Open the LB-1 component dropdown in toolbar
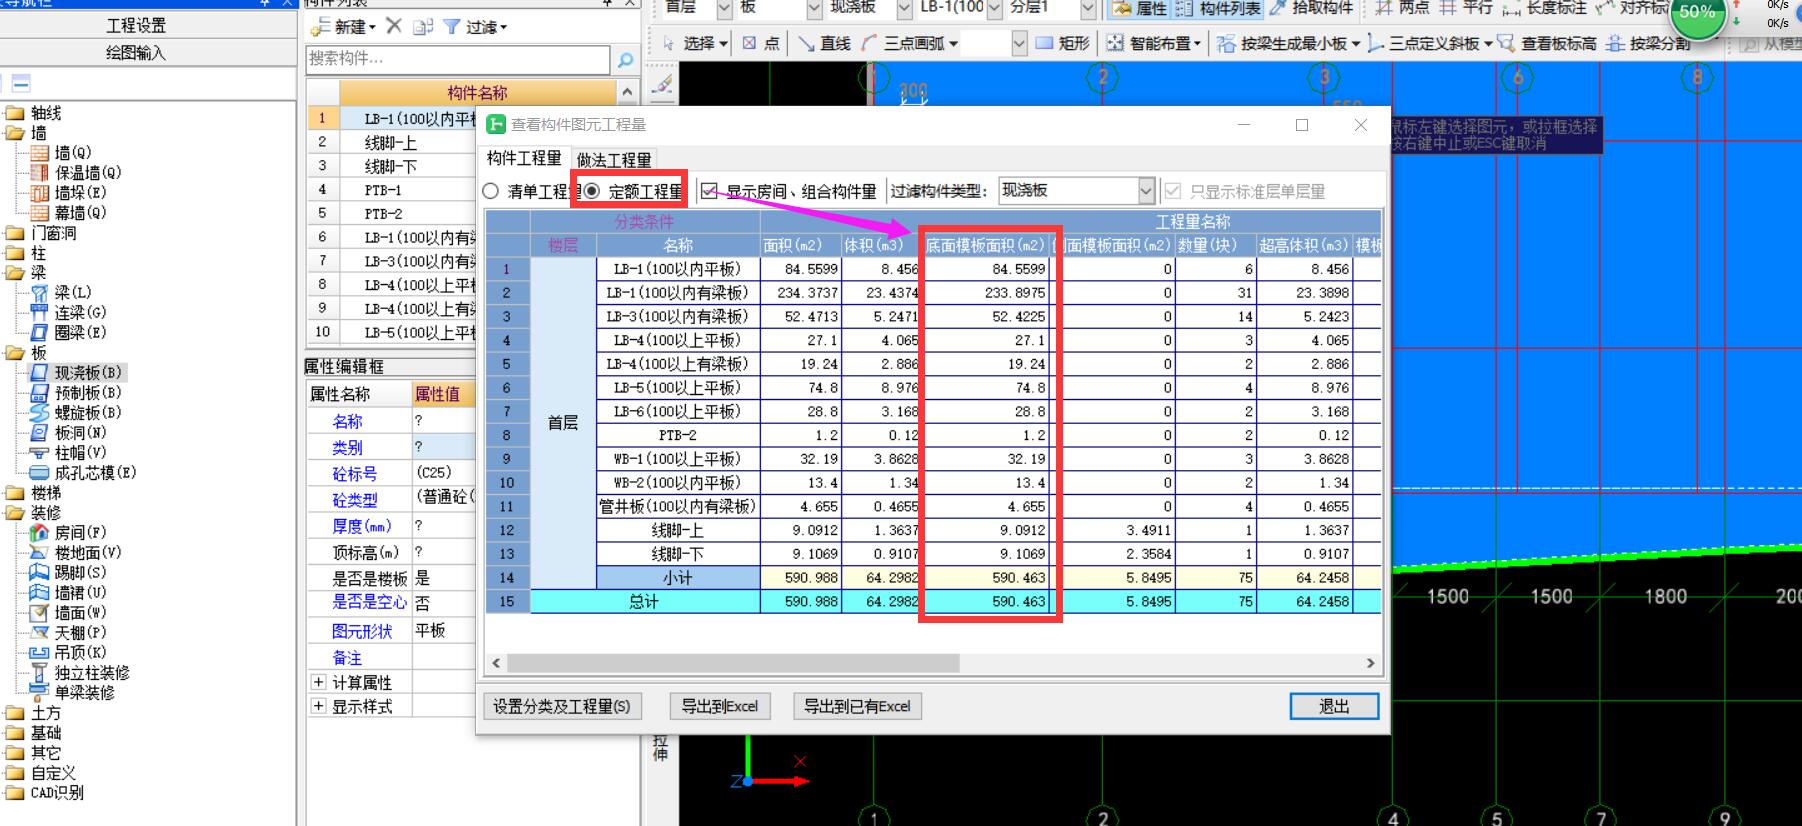Image resolution: width=1802 pixels, height=826 pixels. (x=994, y=8)
